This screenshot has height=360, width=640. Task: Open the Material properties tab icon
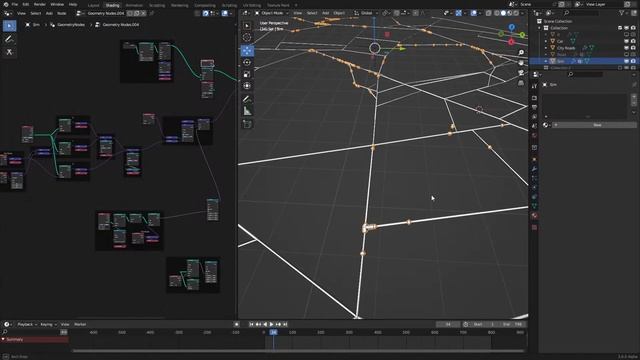click(534, 216)
